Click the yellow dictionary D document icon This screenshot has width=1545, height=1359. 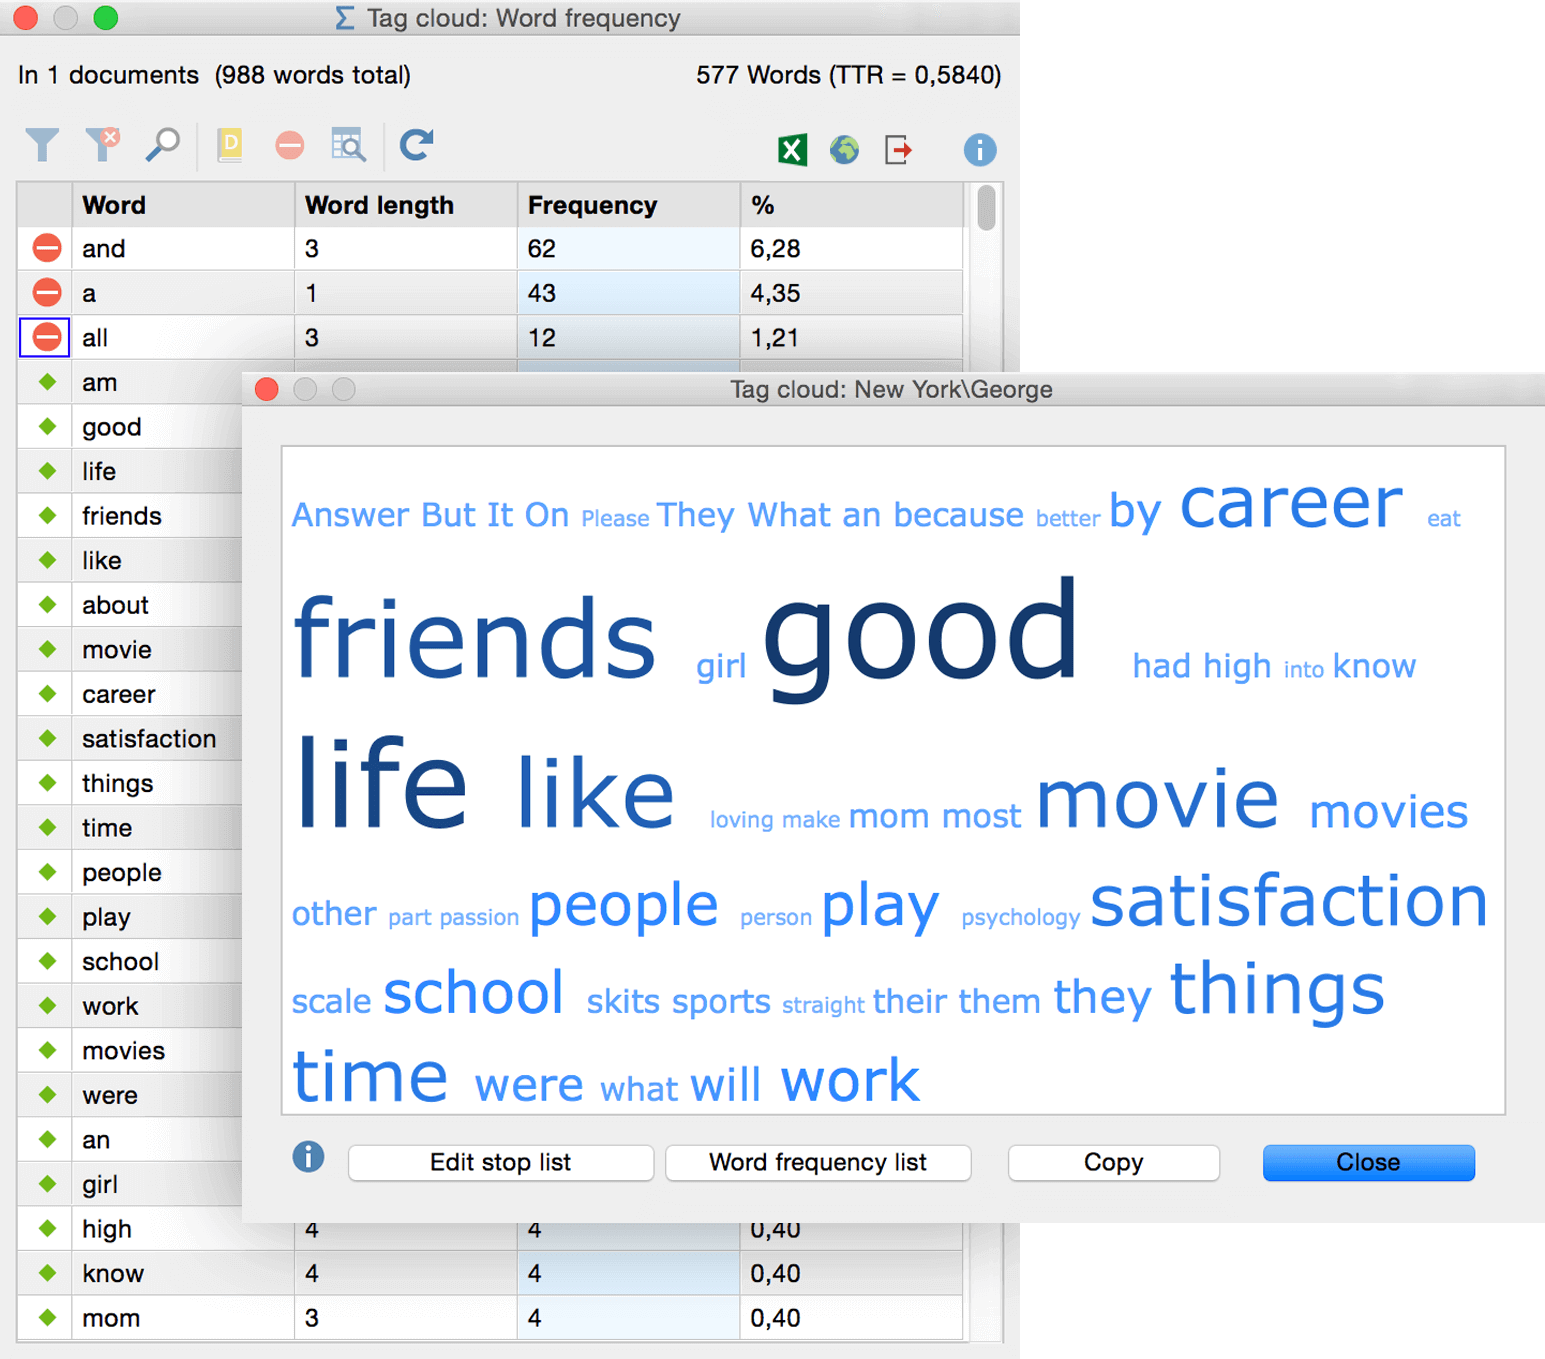(229, 146)
